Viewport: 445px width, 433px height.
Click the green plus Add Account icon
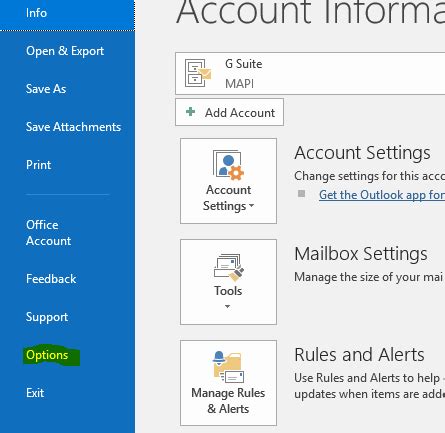click(x=190, y=112)
